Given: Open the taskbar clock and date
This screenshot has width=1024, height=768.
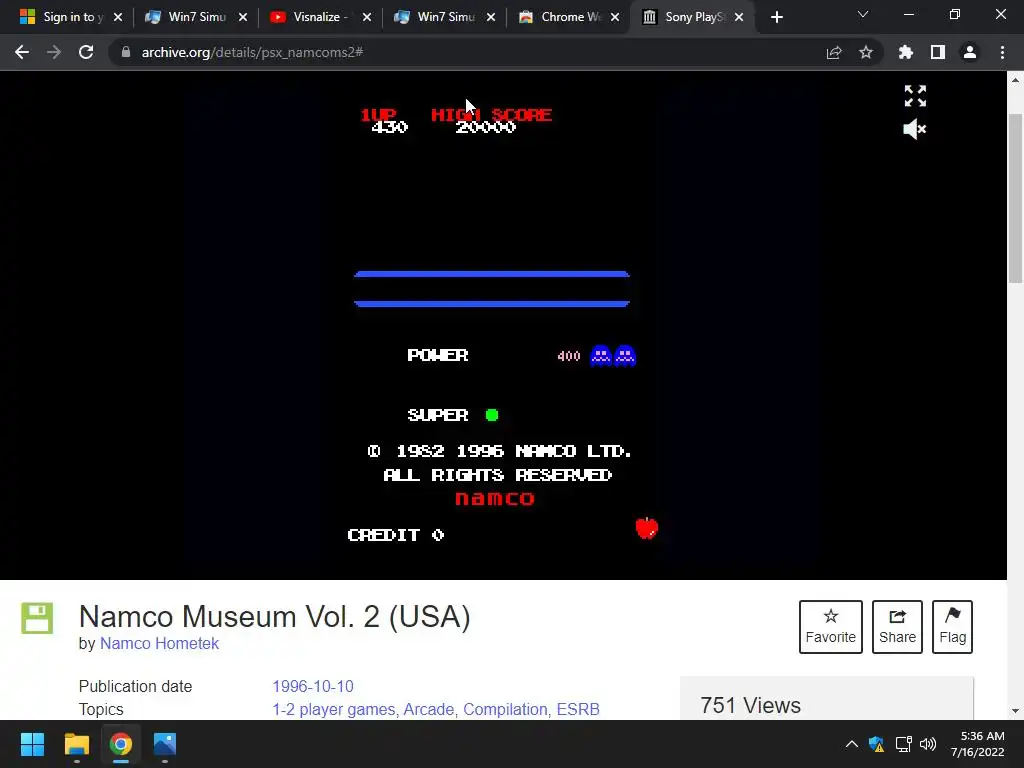Looking at the screenshot, I should tap(978, 744).
